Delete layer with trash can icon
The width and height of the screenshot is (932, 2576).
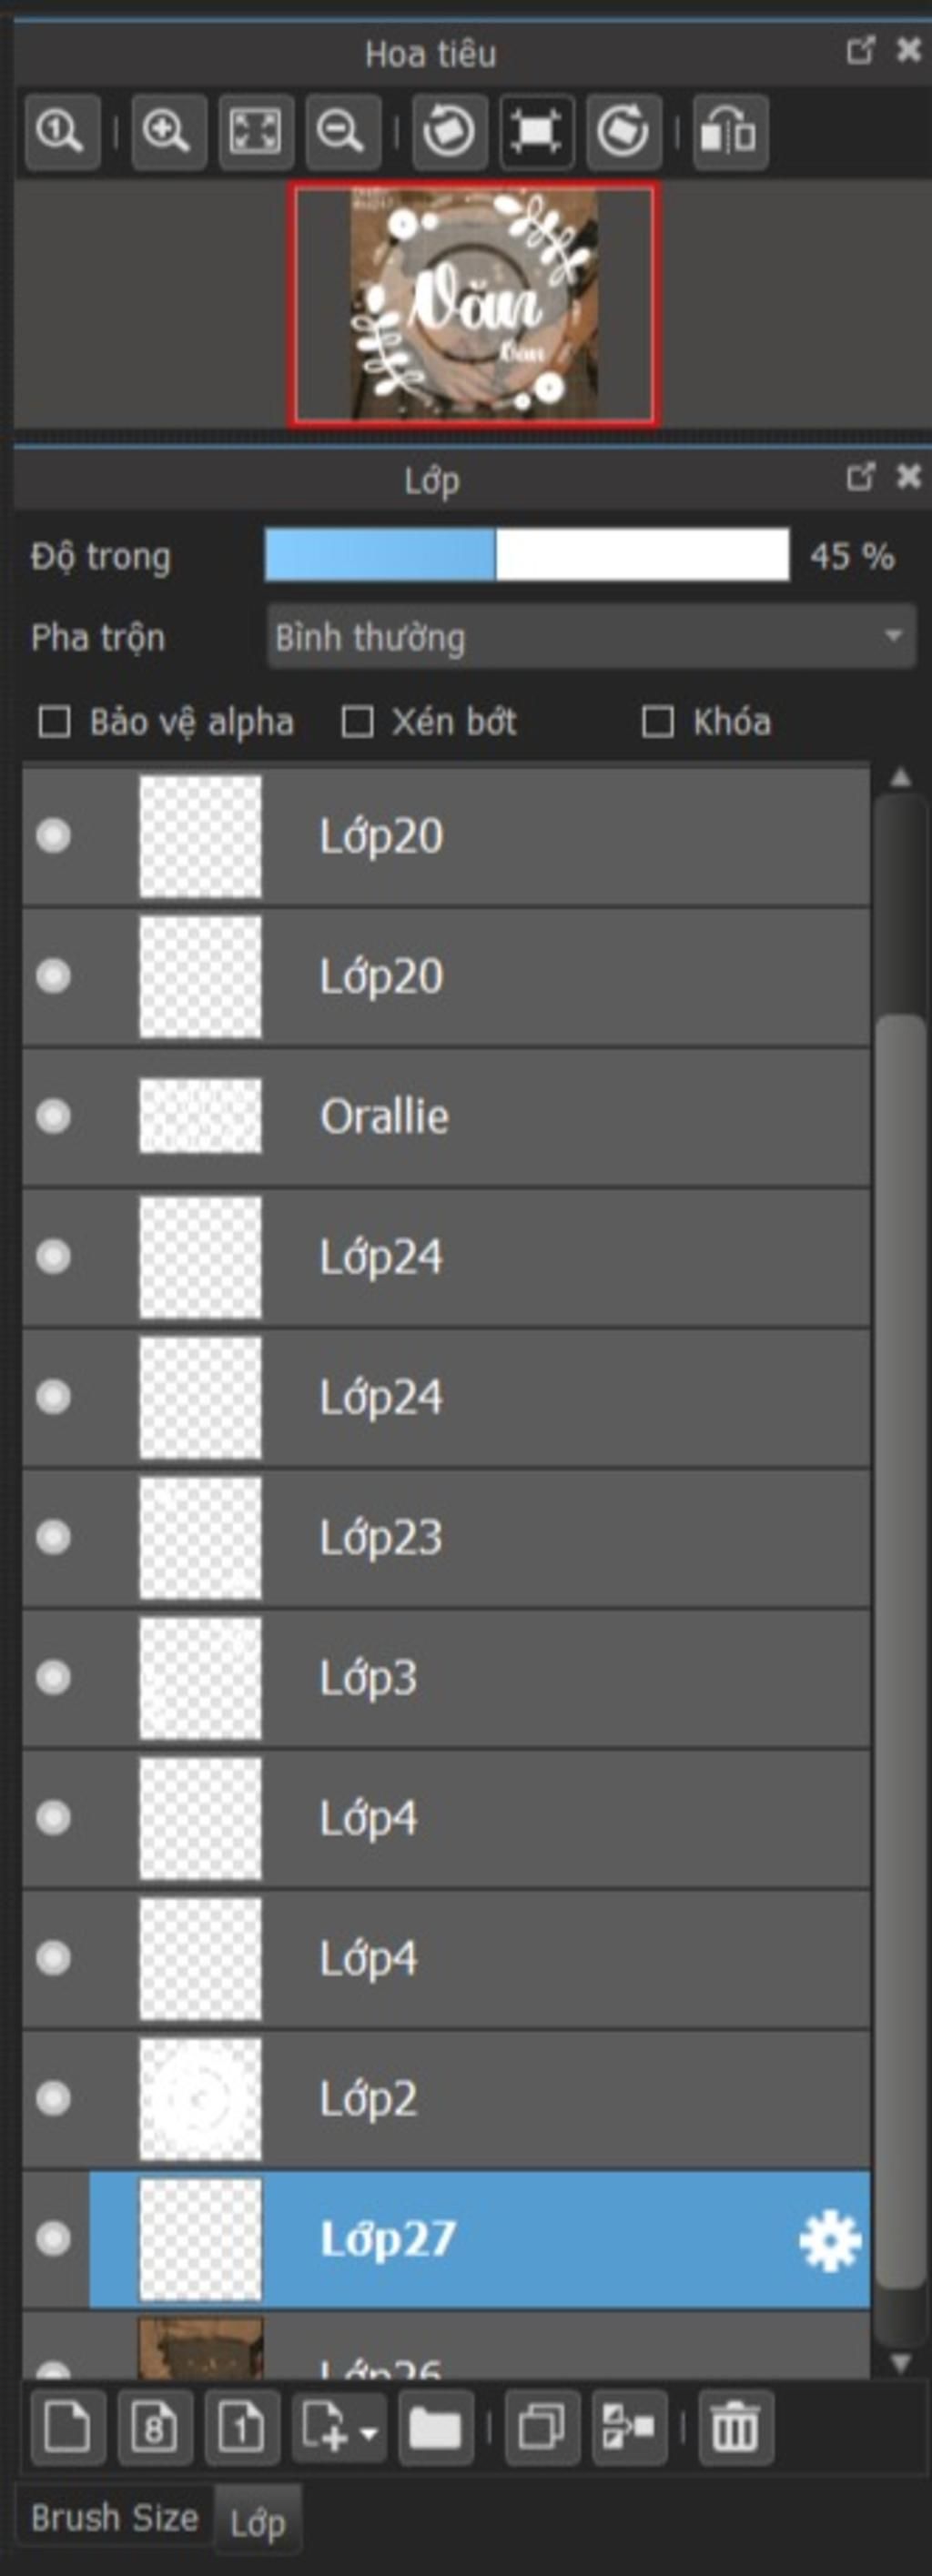coord(735,2426)
